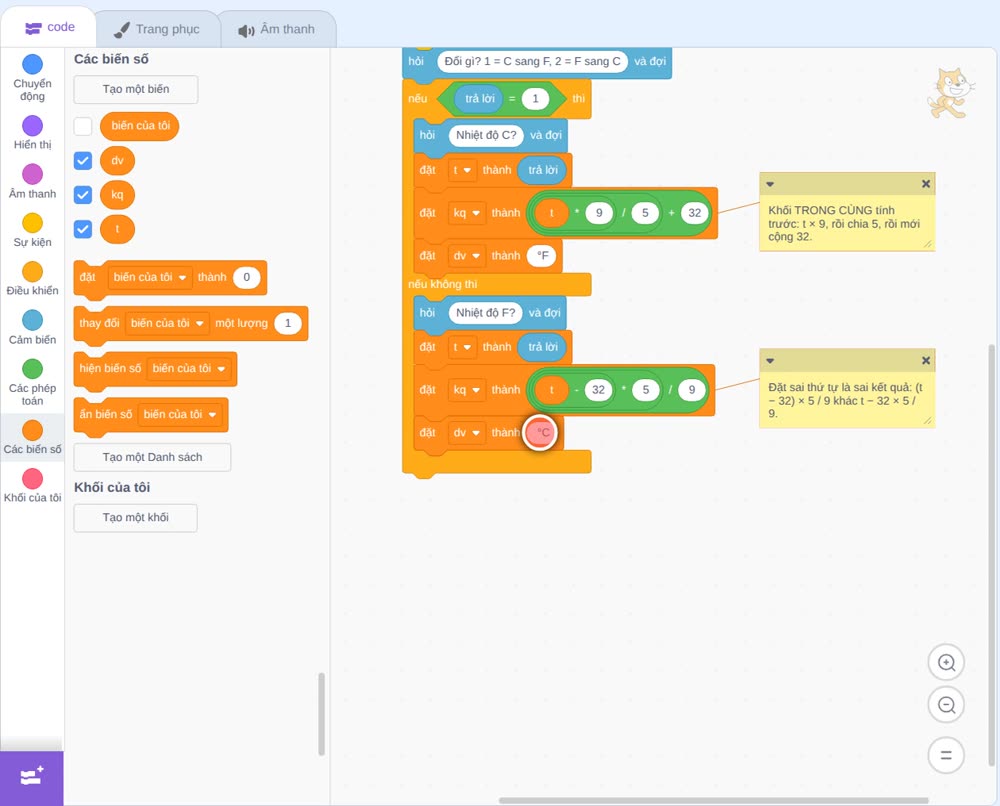This screenshot has height=806, width=1000.
Task: Select the Hiển thị category circle
Action: [33, 126]
